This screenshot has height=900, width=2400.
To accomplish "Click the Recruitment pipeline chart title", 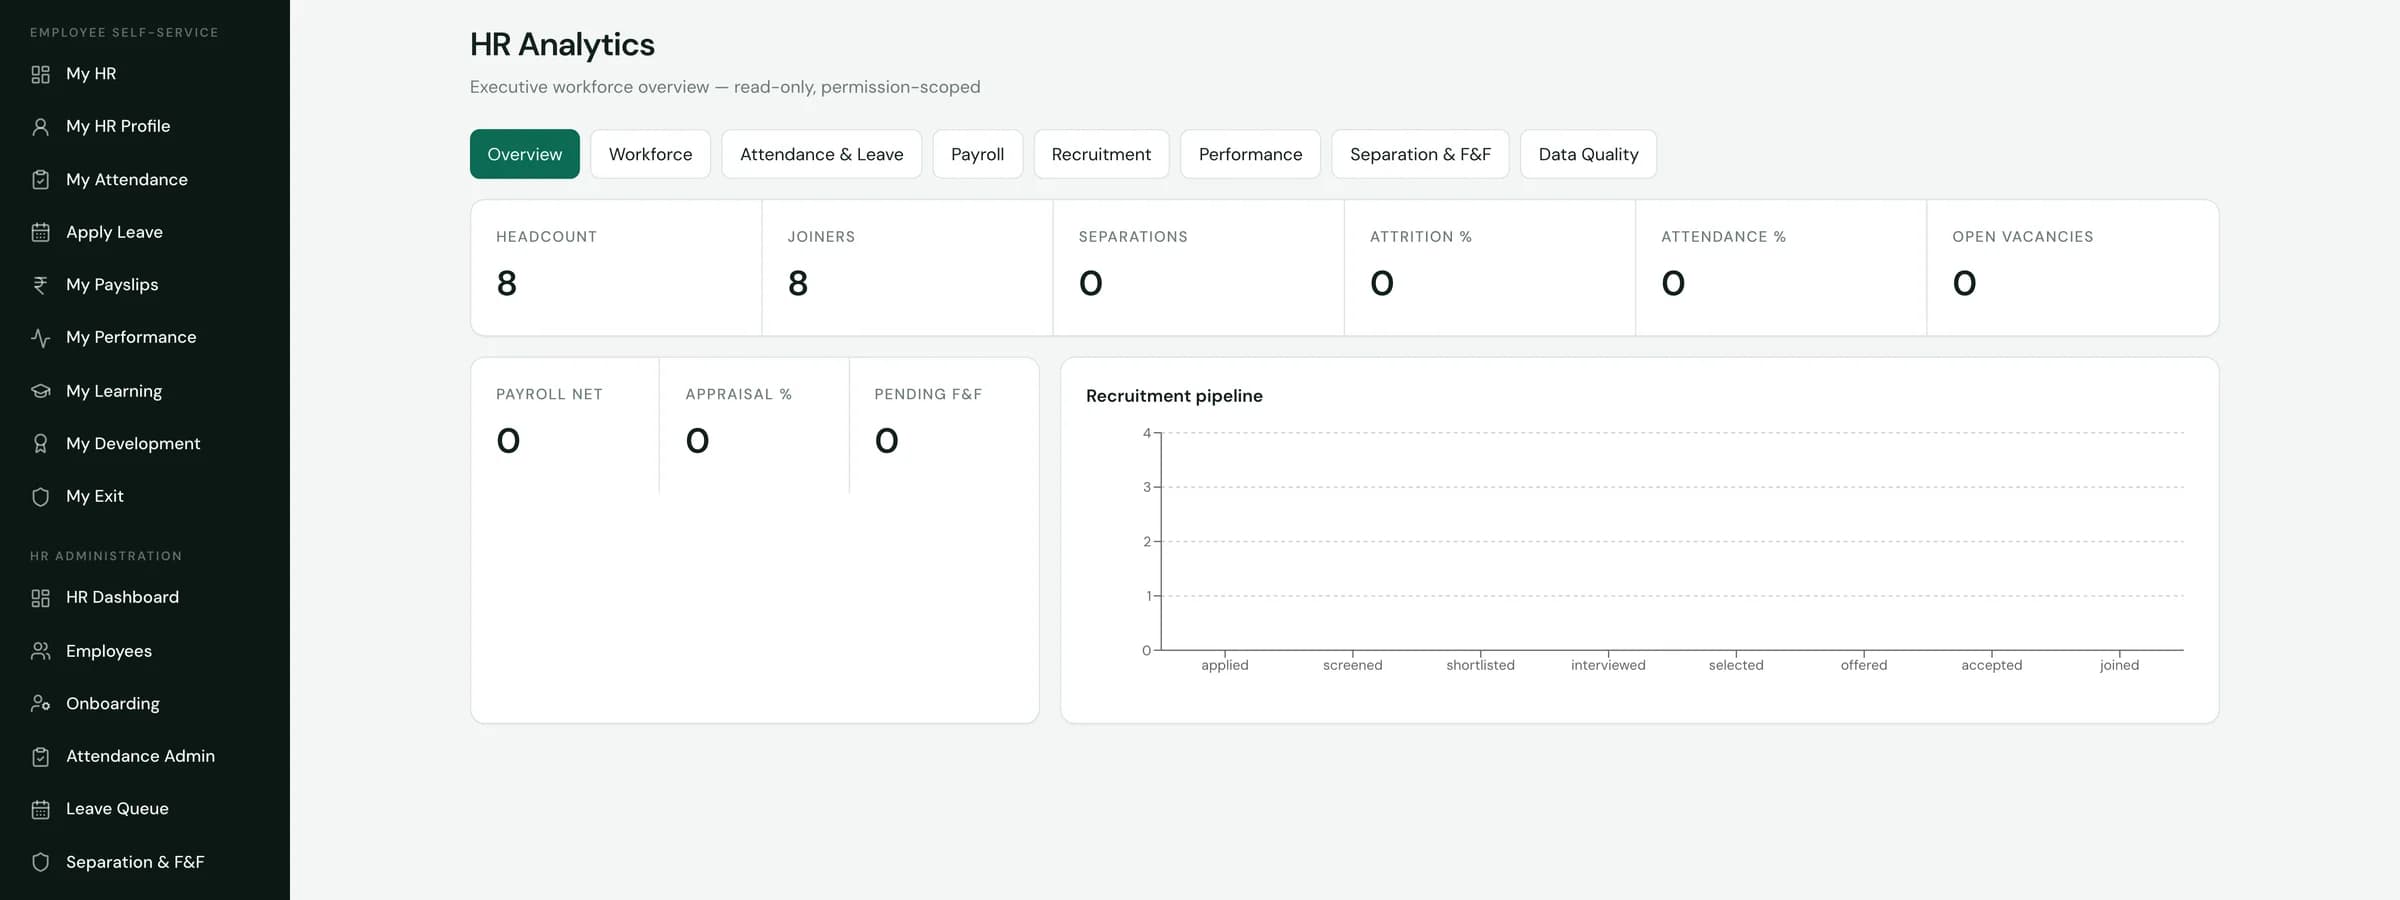I will [x=1174, y=396].
